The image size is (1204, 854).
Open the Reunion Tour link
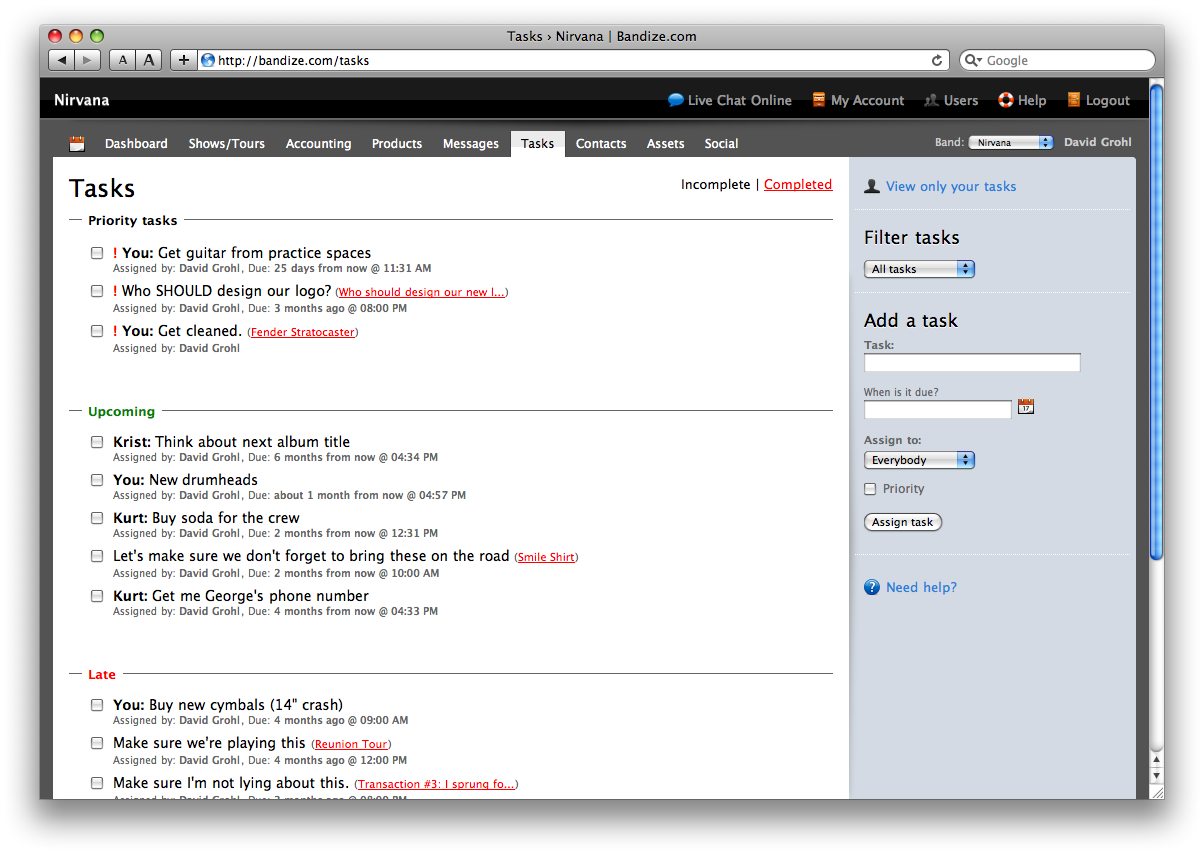click(x=351, y=744)
